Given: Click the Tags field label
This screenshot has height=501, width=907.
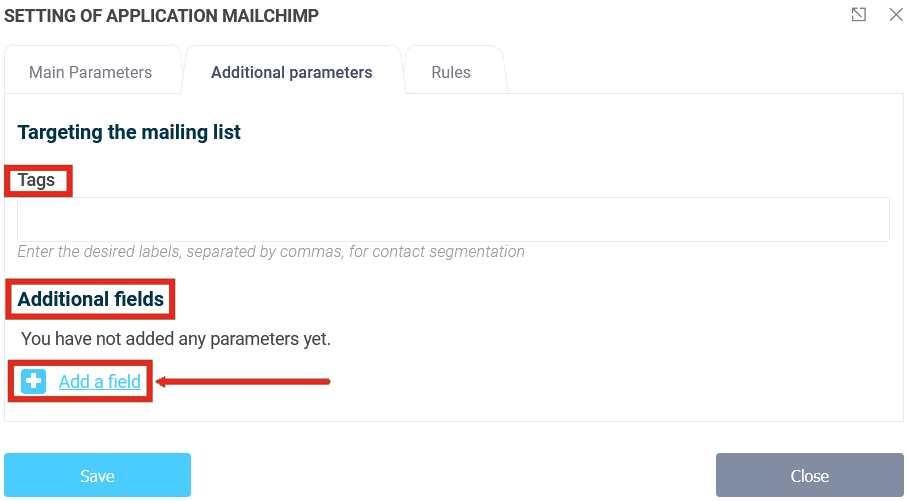Looking at the screenshot, I should [x=37, y=181].
